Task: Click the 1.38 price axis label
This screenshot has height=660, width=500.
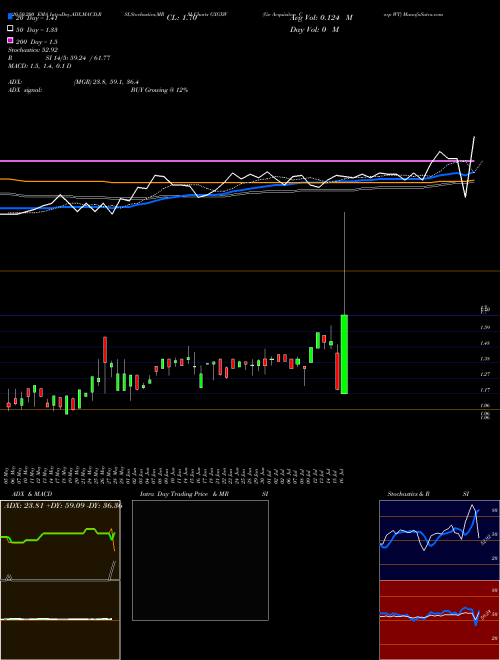Action: point(485,359)
